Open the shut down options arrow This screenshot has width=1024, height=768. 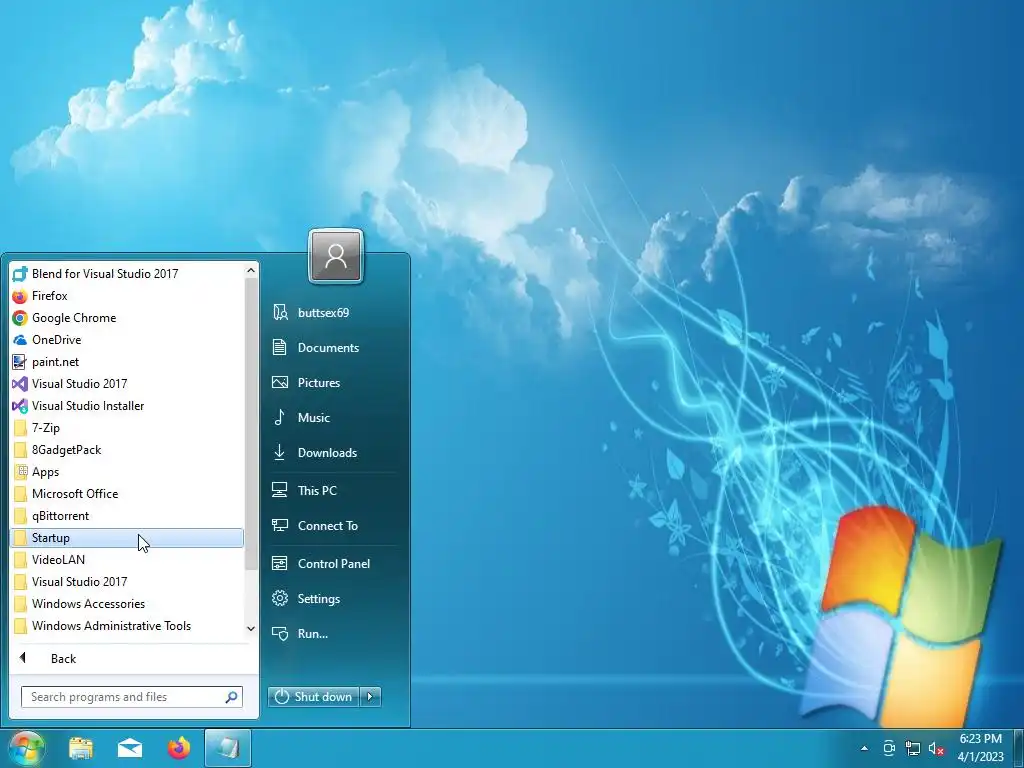(x=370, y=697)
